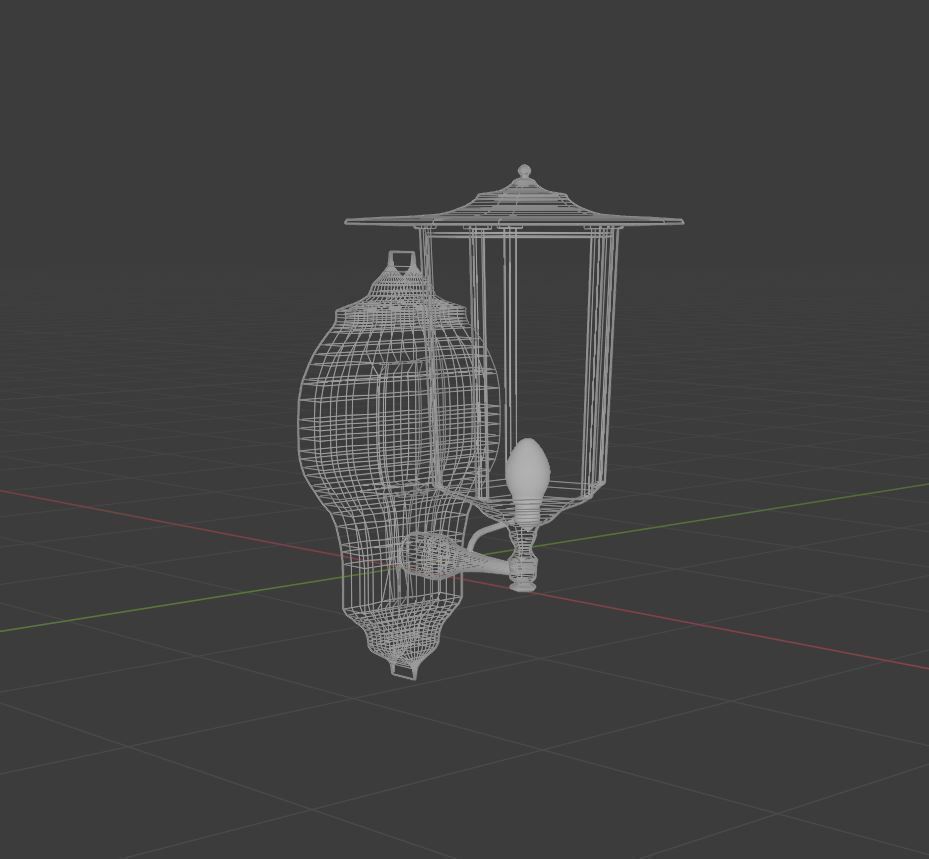The height and width of the screenshot is (859, 929).
Task: Click the square loop under the wireframe lantern
Action: 405,671
